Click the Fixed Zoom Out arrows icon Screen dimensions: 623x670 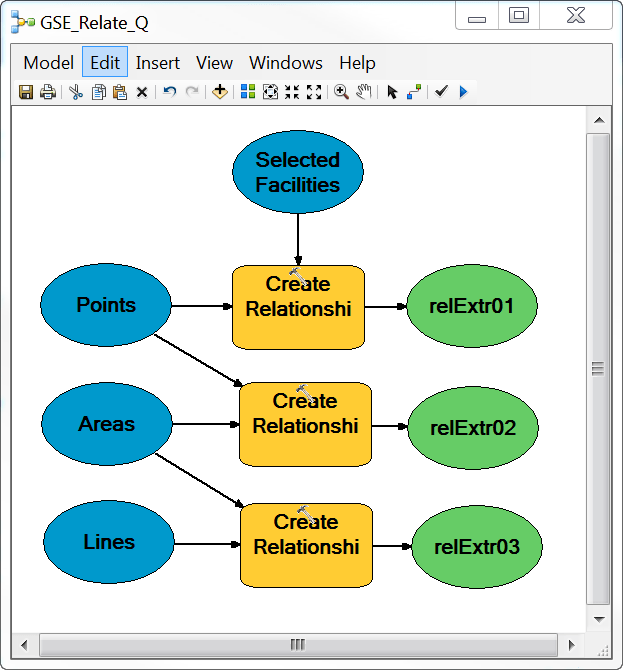tap(314, 92)
